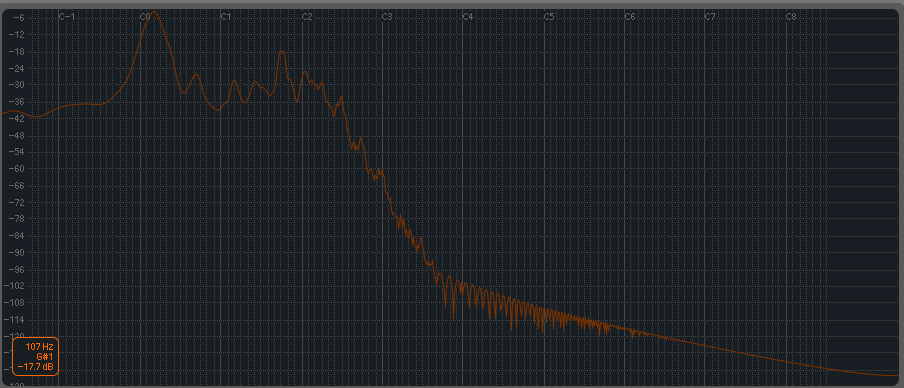Screen dimensions: 904x388
Task: Click the −54 dB scale label
Action: coord(16,152)
